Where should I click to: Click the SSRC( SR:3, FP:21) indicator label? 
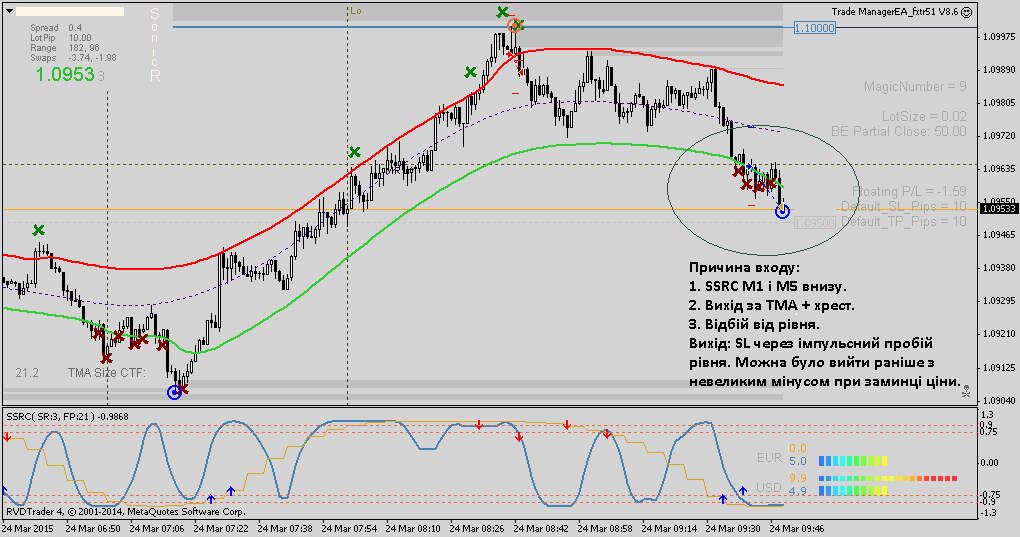click(67, 416)
